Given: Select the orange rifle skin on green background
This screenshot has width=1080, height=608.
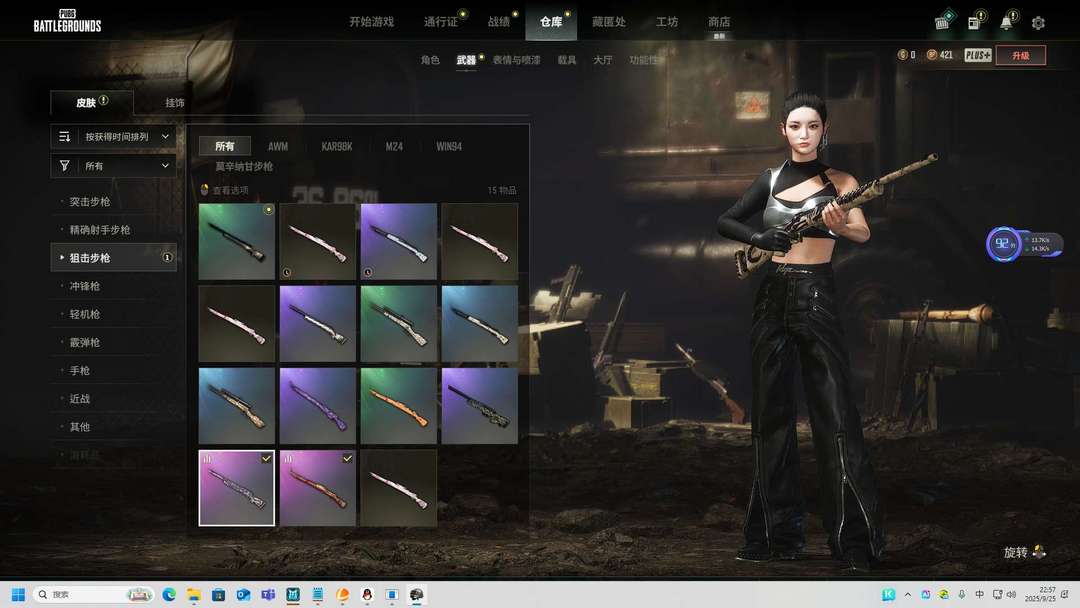Looking at the screenshot, I should coord(399,406).
